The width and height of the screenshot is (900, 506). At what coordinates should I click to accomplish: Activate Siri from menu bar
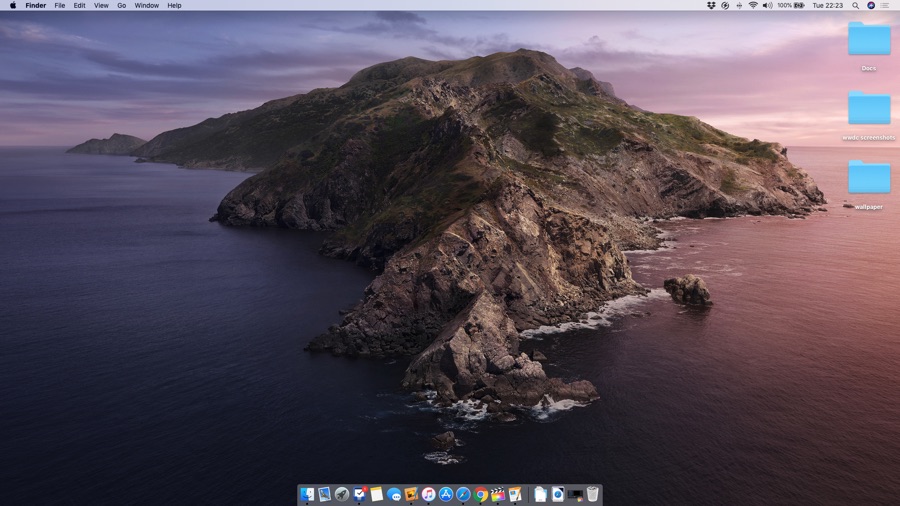871,5
